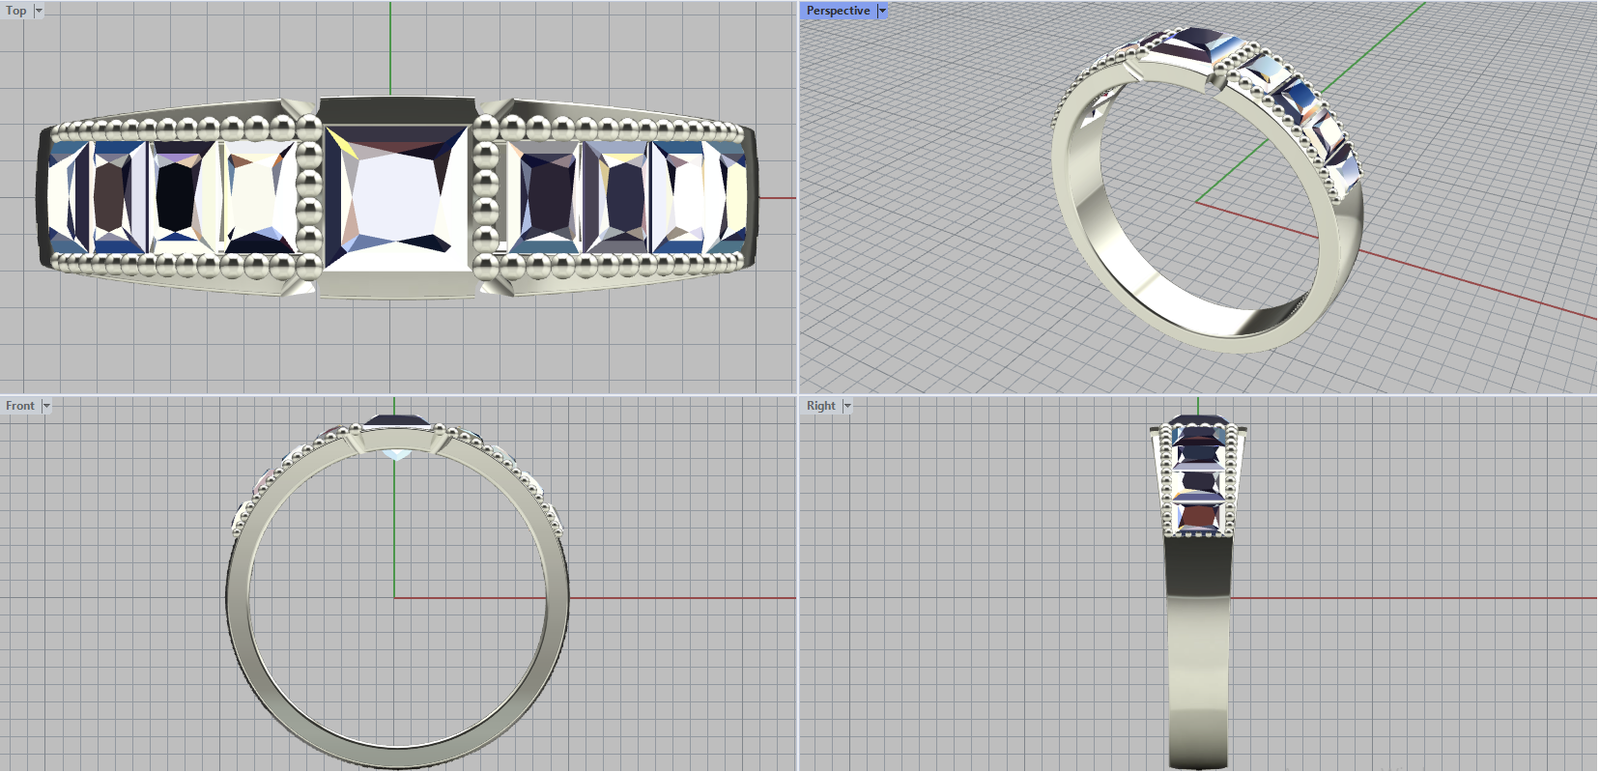Click the Right viewport title label

pos(820,406)
